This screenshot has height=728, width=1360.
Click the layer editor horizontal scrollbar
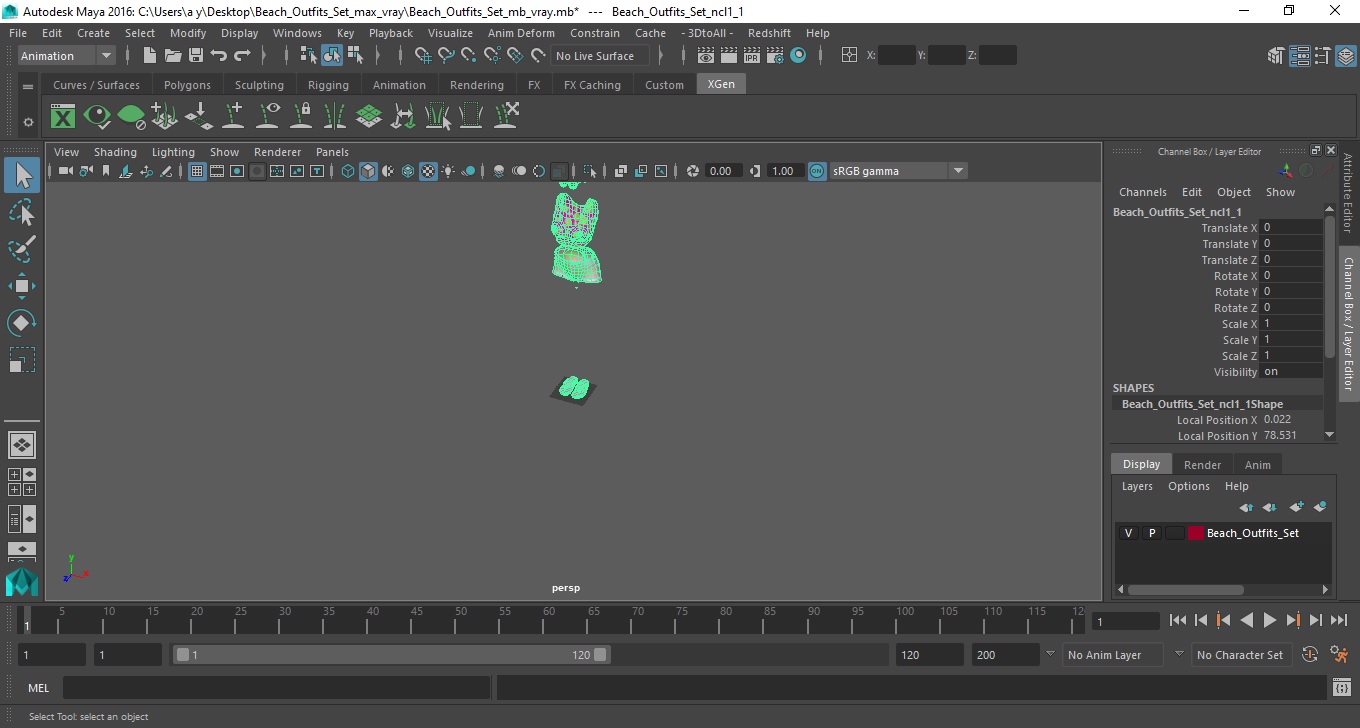tap(1185, 590)
